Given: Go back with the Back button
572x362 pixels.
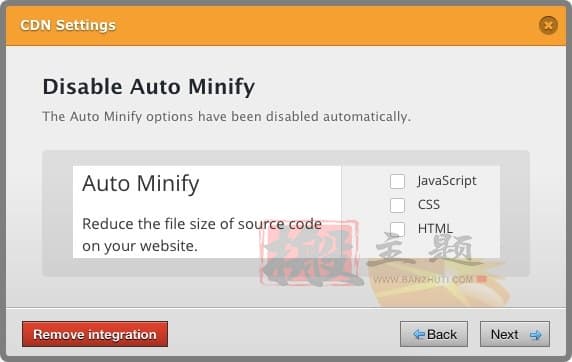Looking at the screenshot, I should (434, 334).
